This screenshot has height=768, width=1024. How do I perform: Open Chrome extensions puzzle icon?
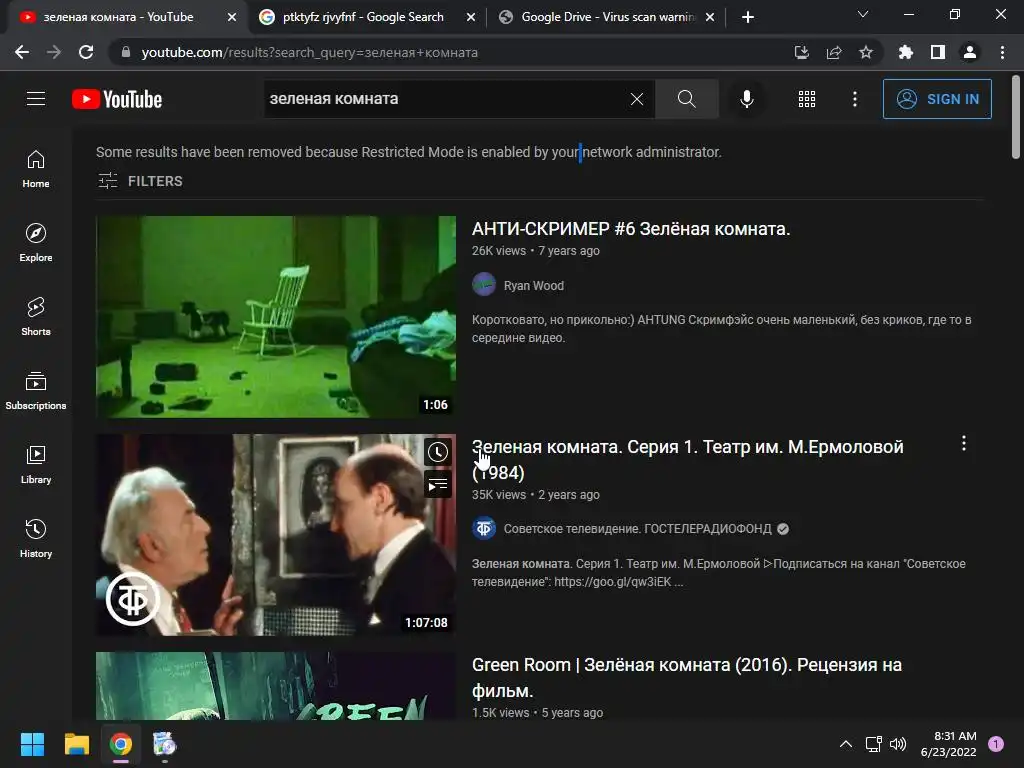(x=905, y=52)
